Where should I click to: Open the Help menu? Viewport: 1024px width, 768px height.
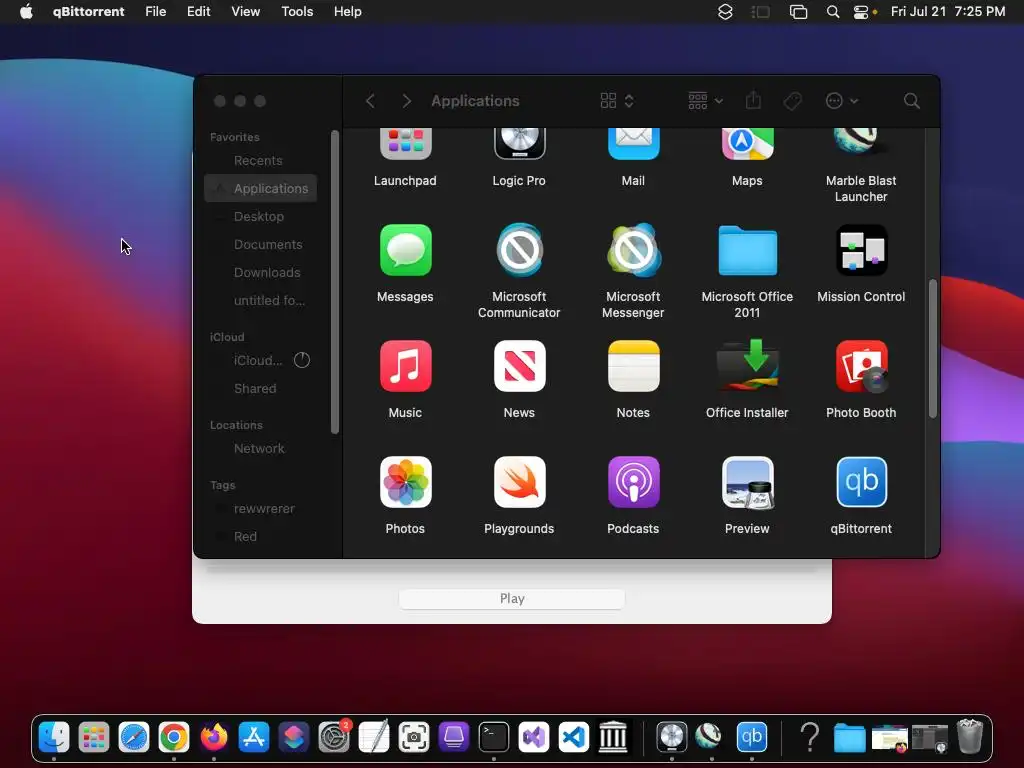[x=347, y=12]
